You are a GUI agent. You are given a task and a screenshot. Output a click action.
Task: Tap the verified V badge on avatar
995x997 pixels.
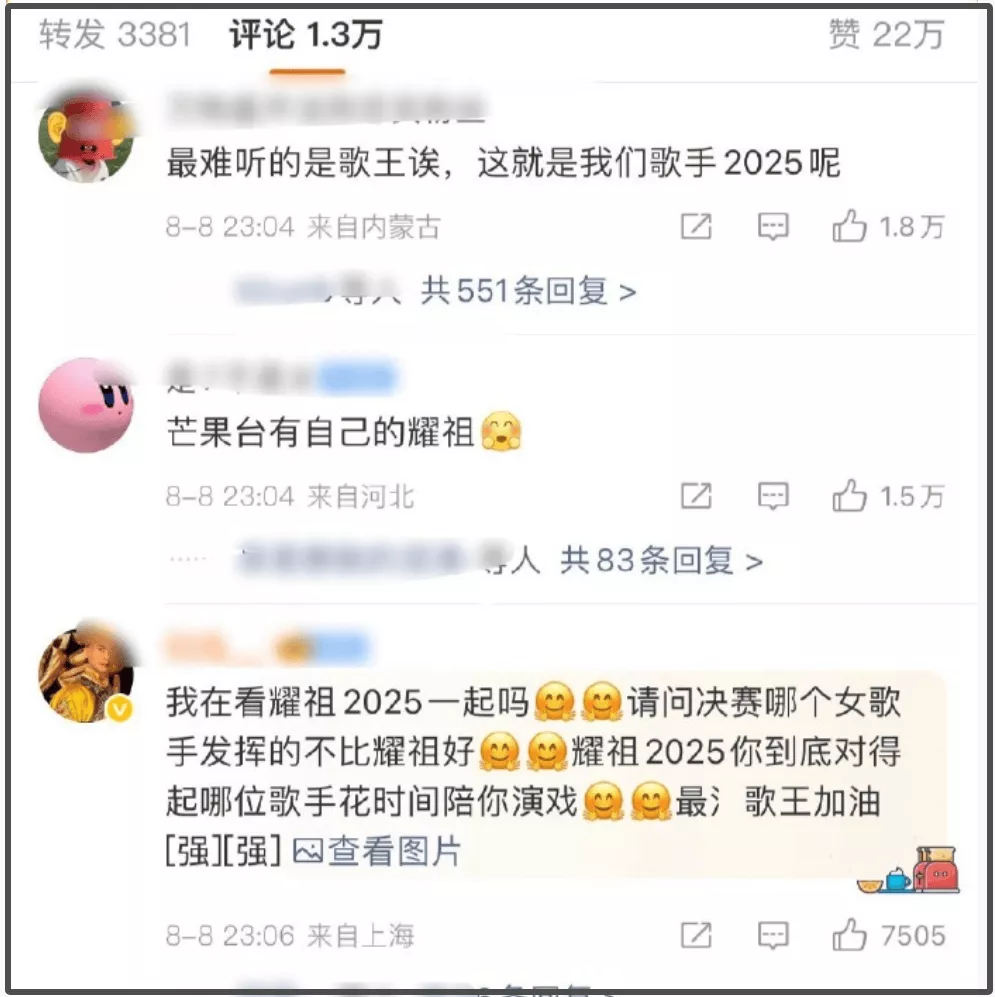(120, 708)
